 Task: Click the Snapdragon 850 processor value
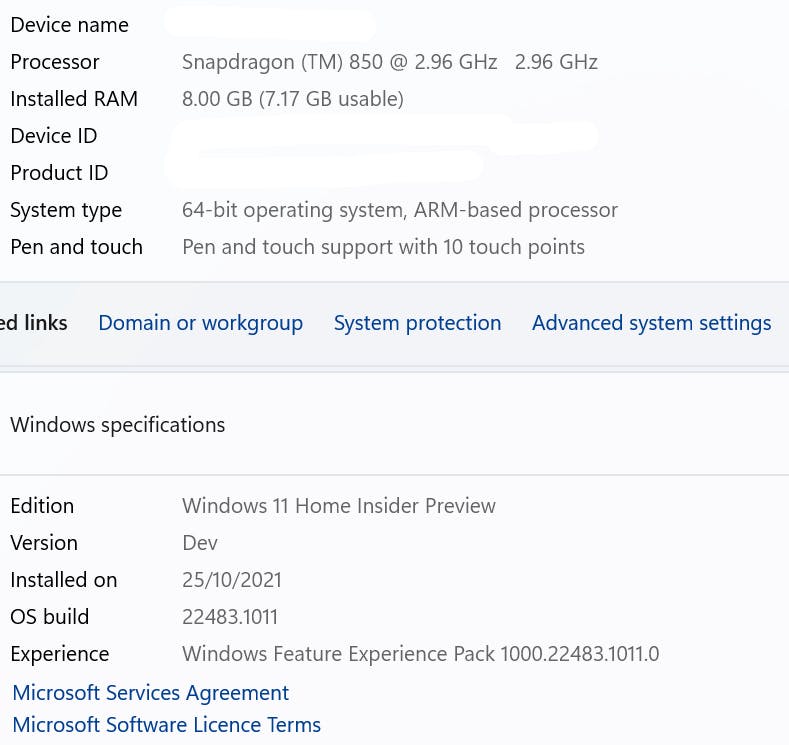tap(389, 62)
